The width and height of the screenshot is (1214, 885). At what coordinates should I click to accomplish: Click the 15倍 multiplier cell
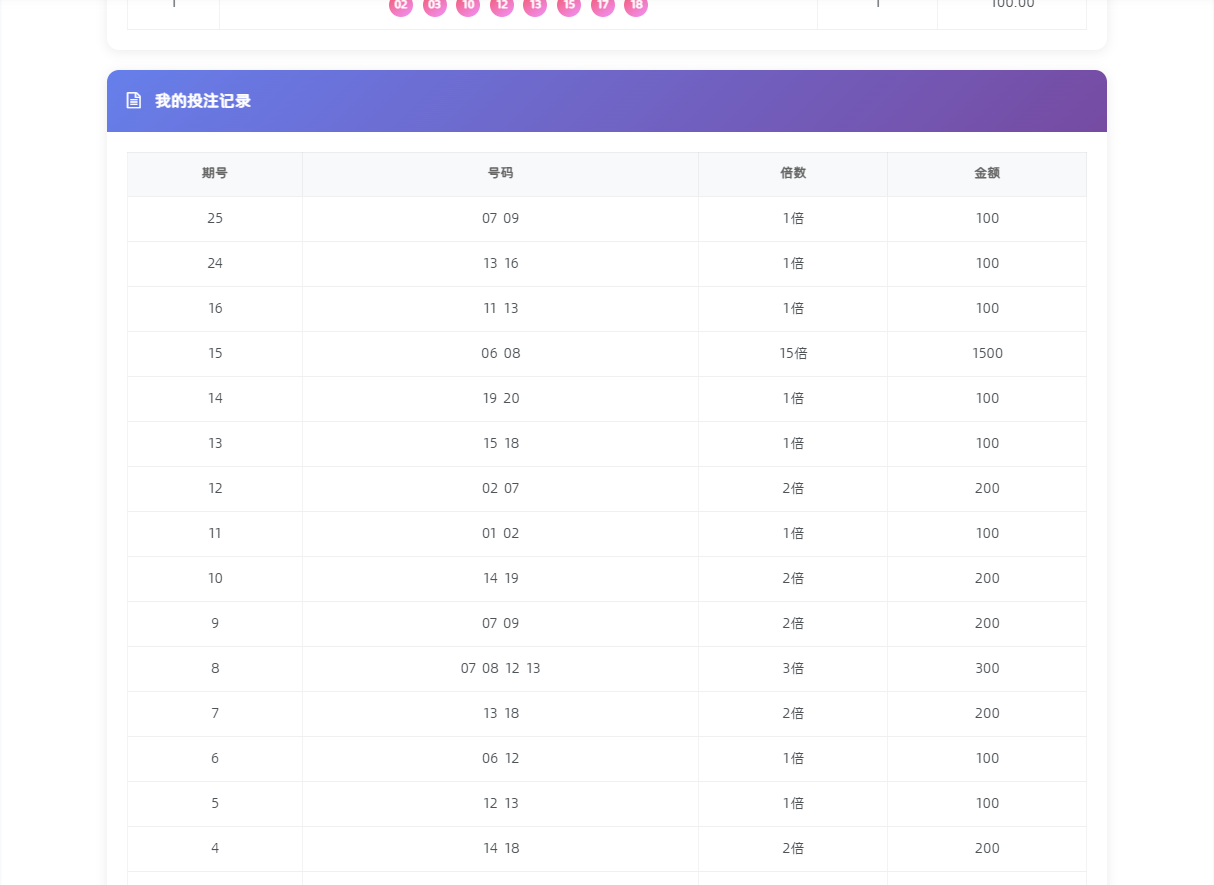coord(793,354)
